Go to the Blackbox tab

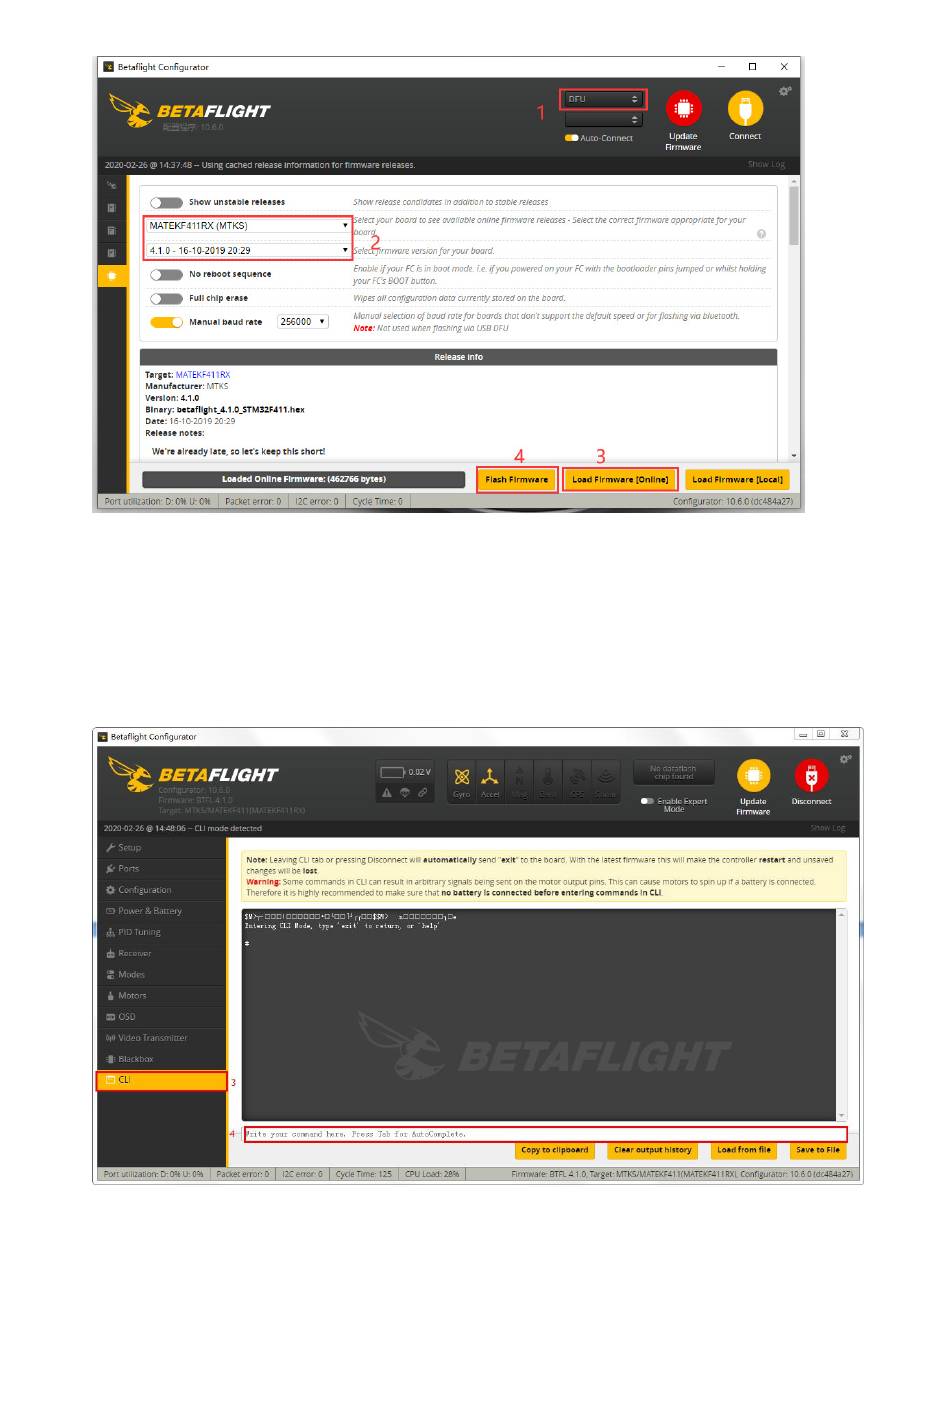(162, 1059)
